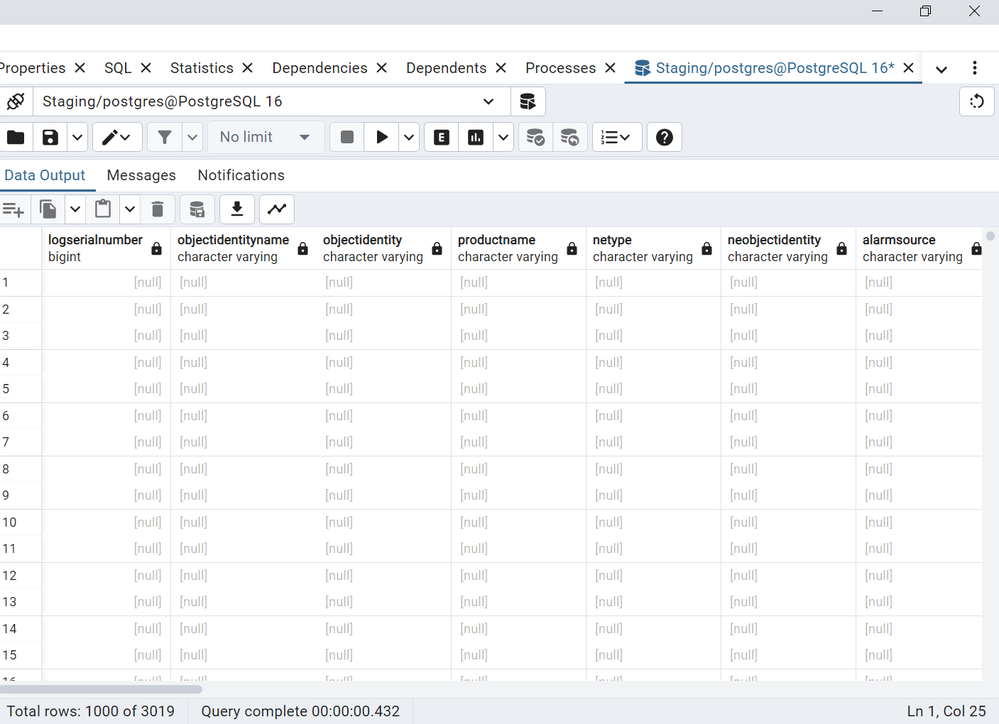Open the graph visualiser icon
Viewport: 999px width, 724px height.
coord(276,209)
